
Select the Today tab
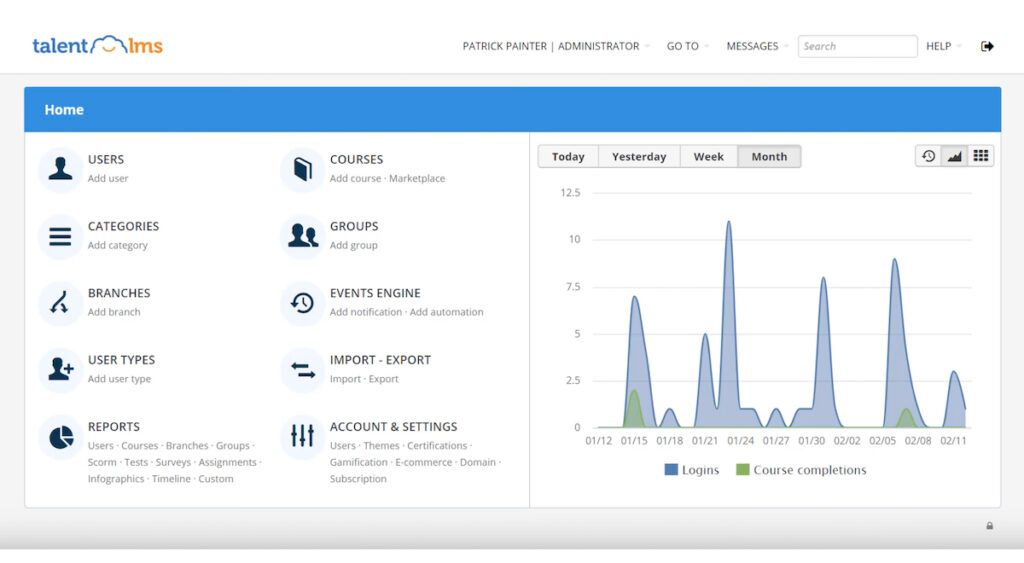point(568,157)
